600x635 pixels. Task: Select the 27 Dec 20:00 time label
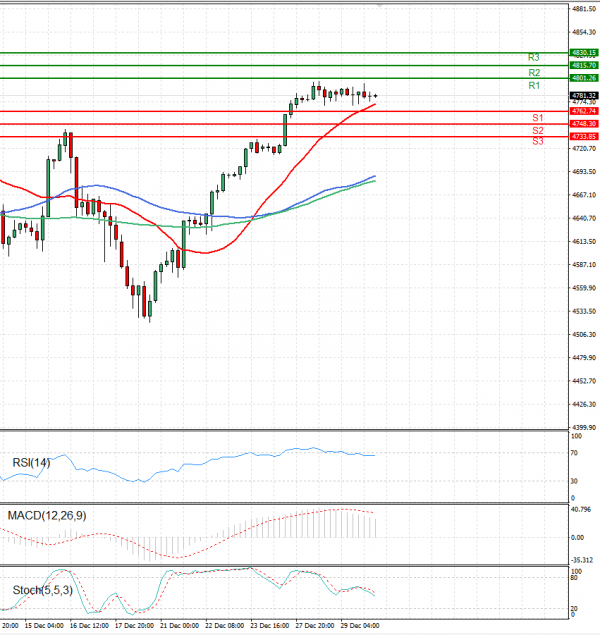pos(315,625)
